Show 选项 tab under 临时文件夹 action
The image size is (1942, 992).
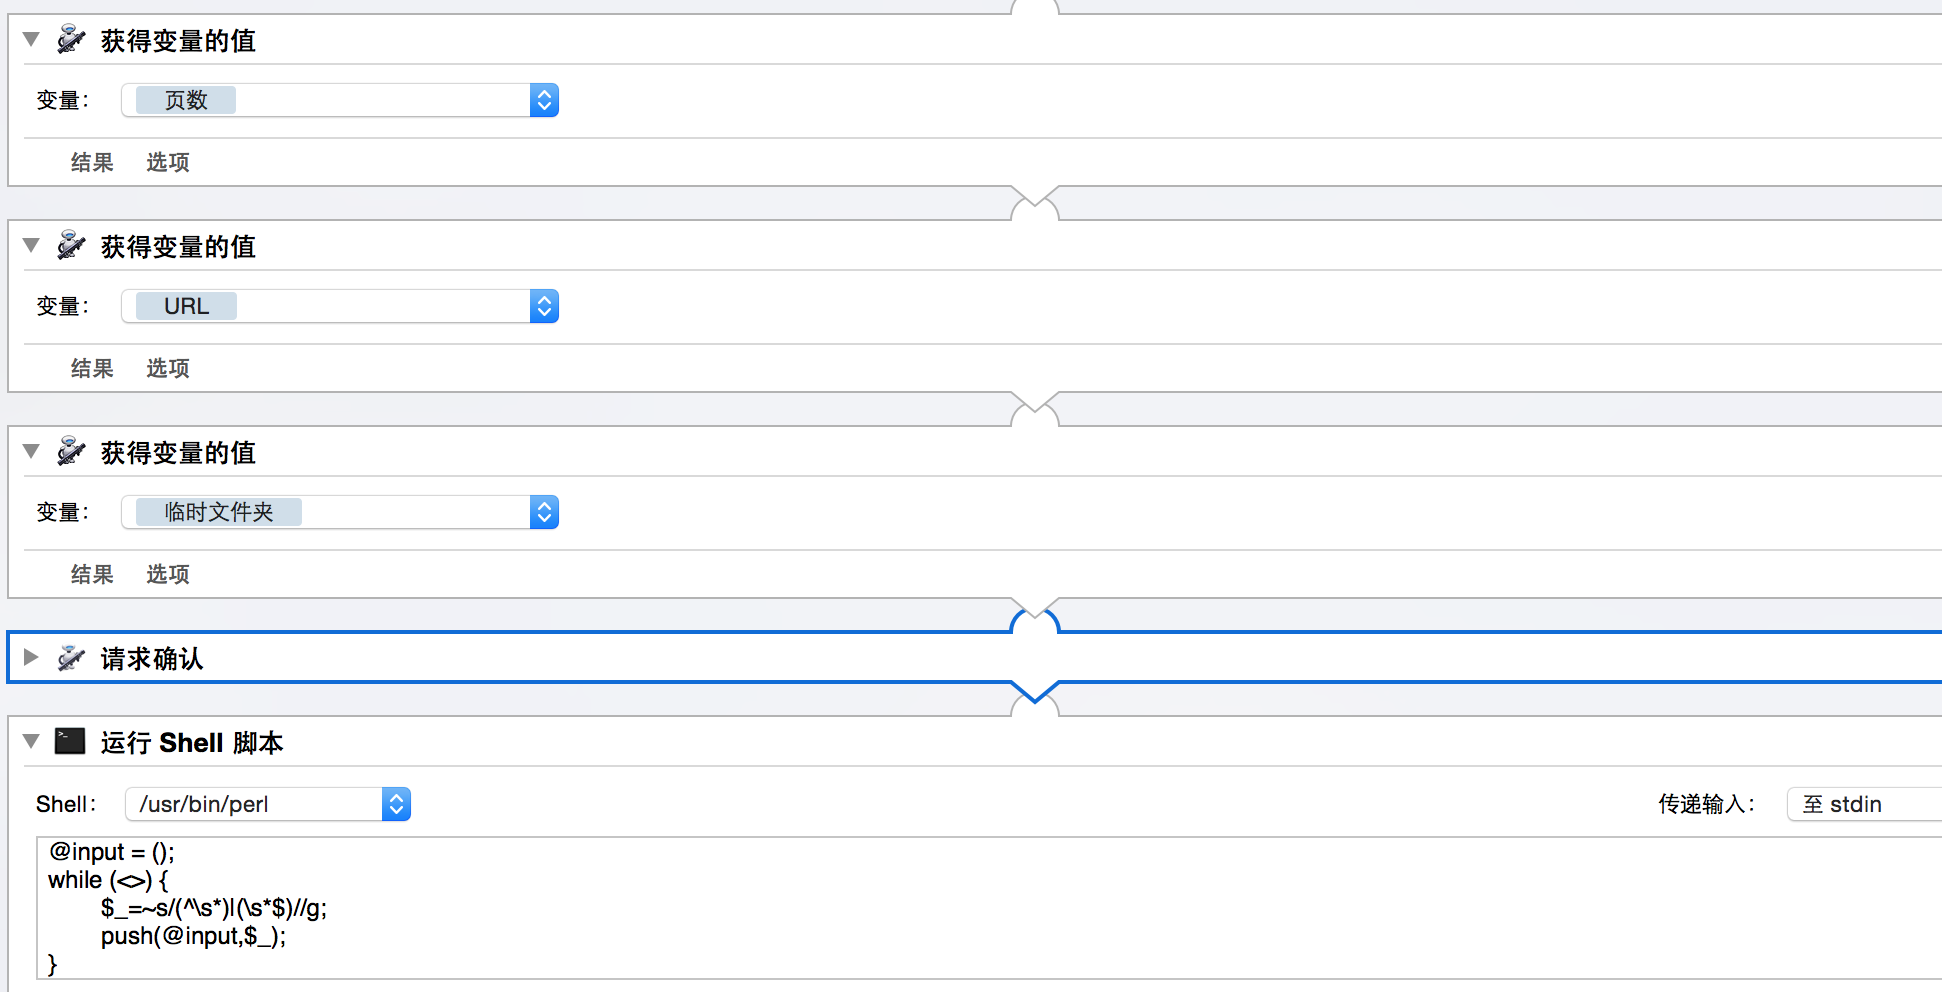[x=168, y=574]
